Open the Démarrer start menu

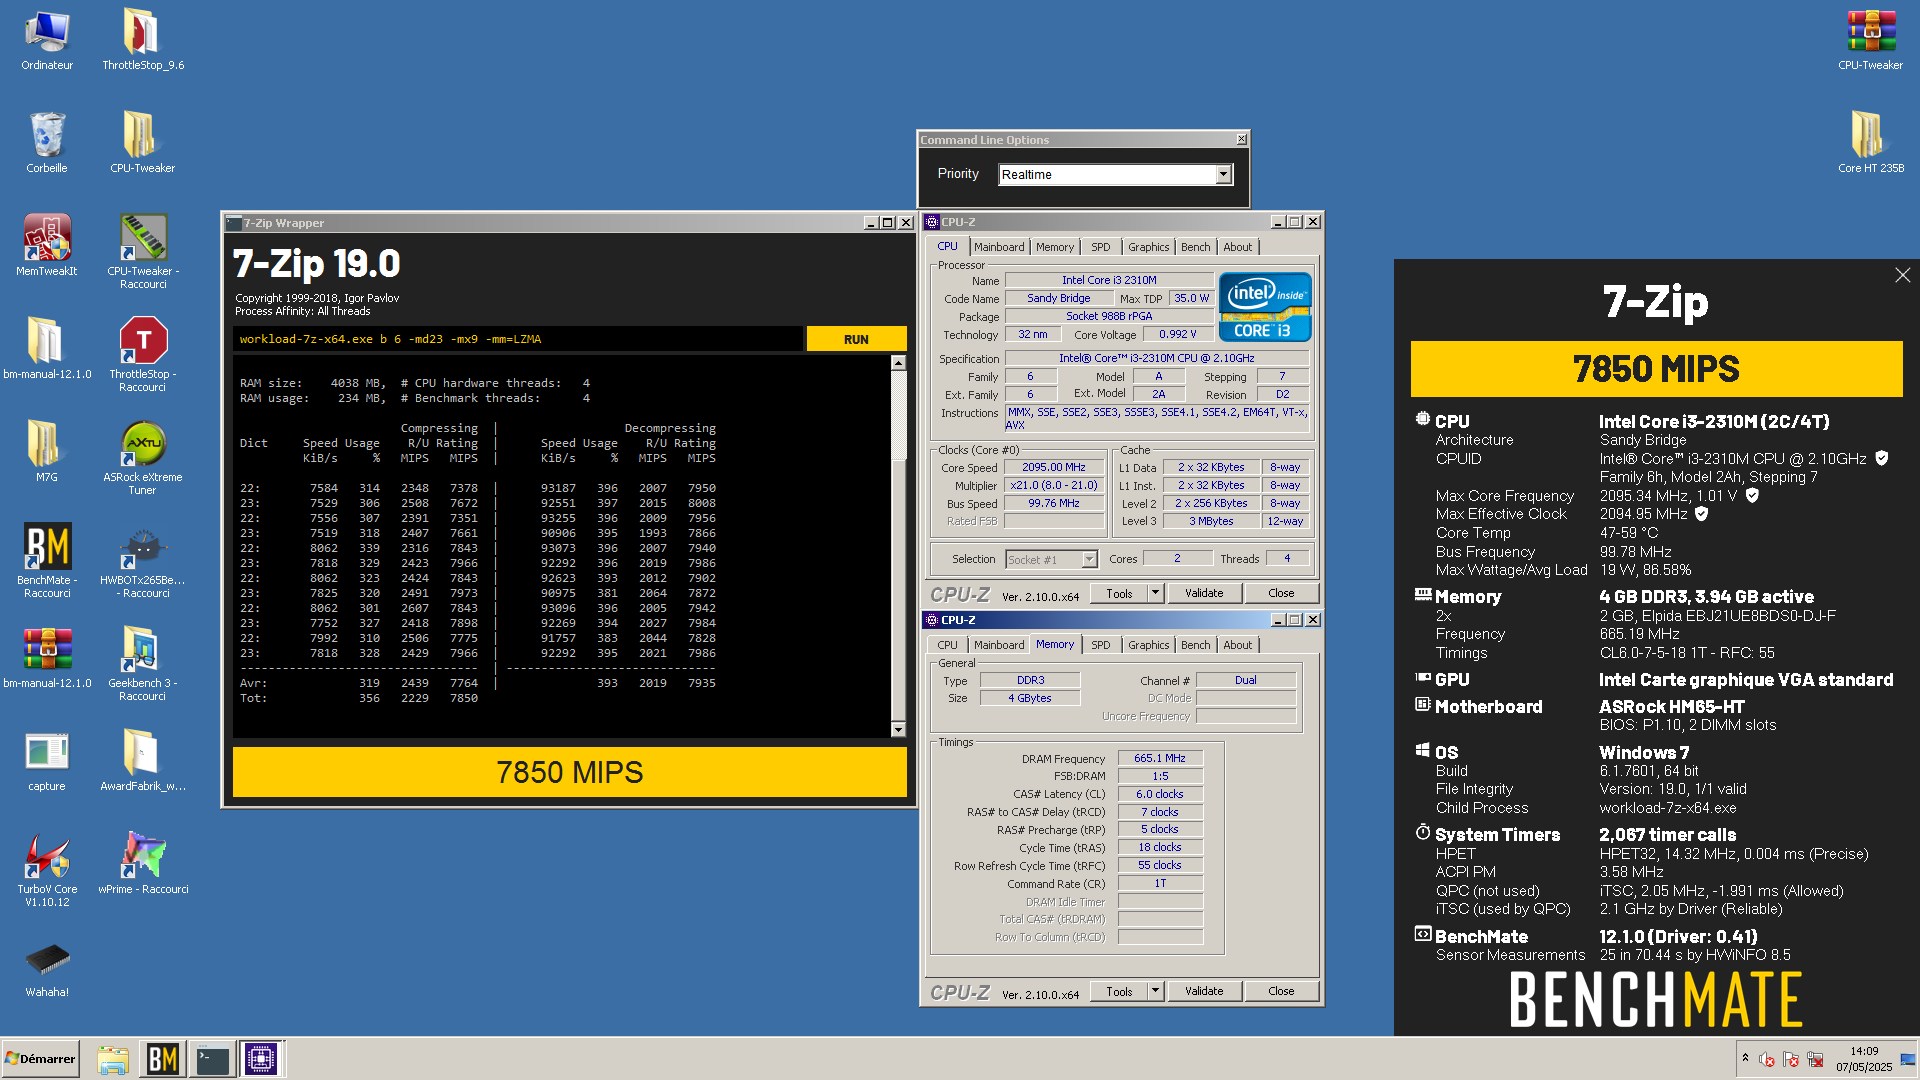tap(40, 1059)
